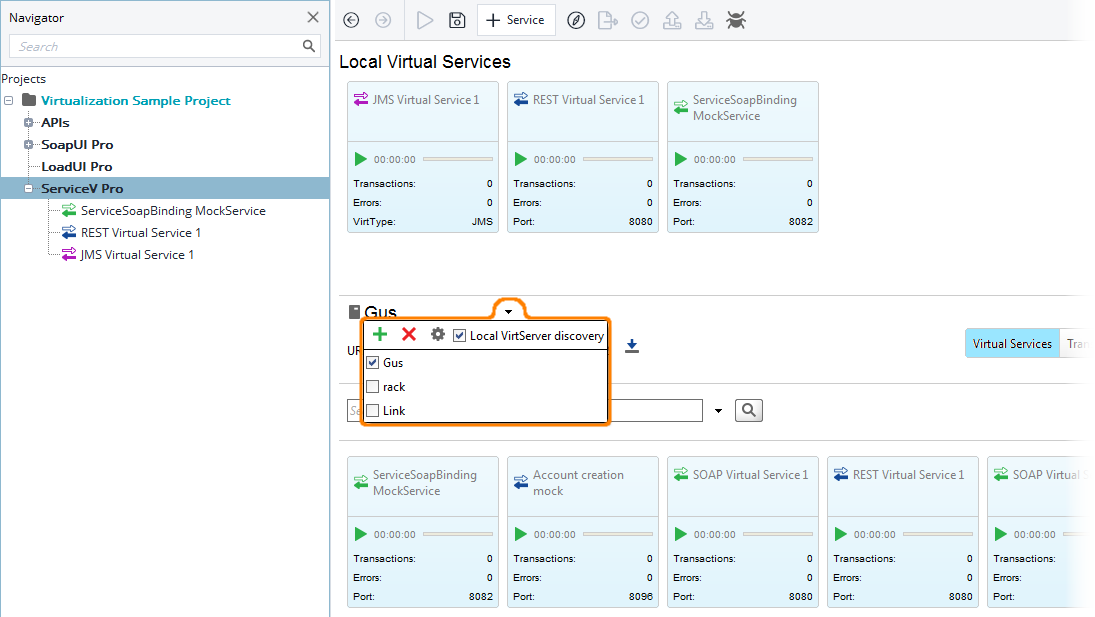This screenshot has width=1095, height=617.
Task: Go back with the left arrow
Action: pos(351,20)
